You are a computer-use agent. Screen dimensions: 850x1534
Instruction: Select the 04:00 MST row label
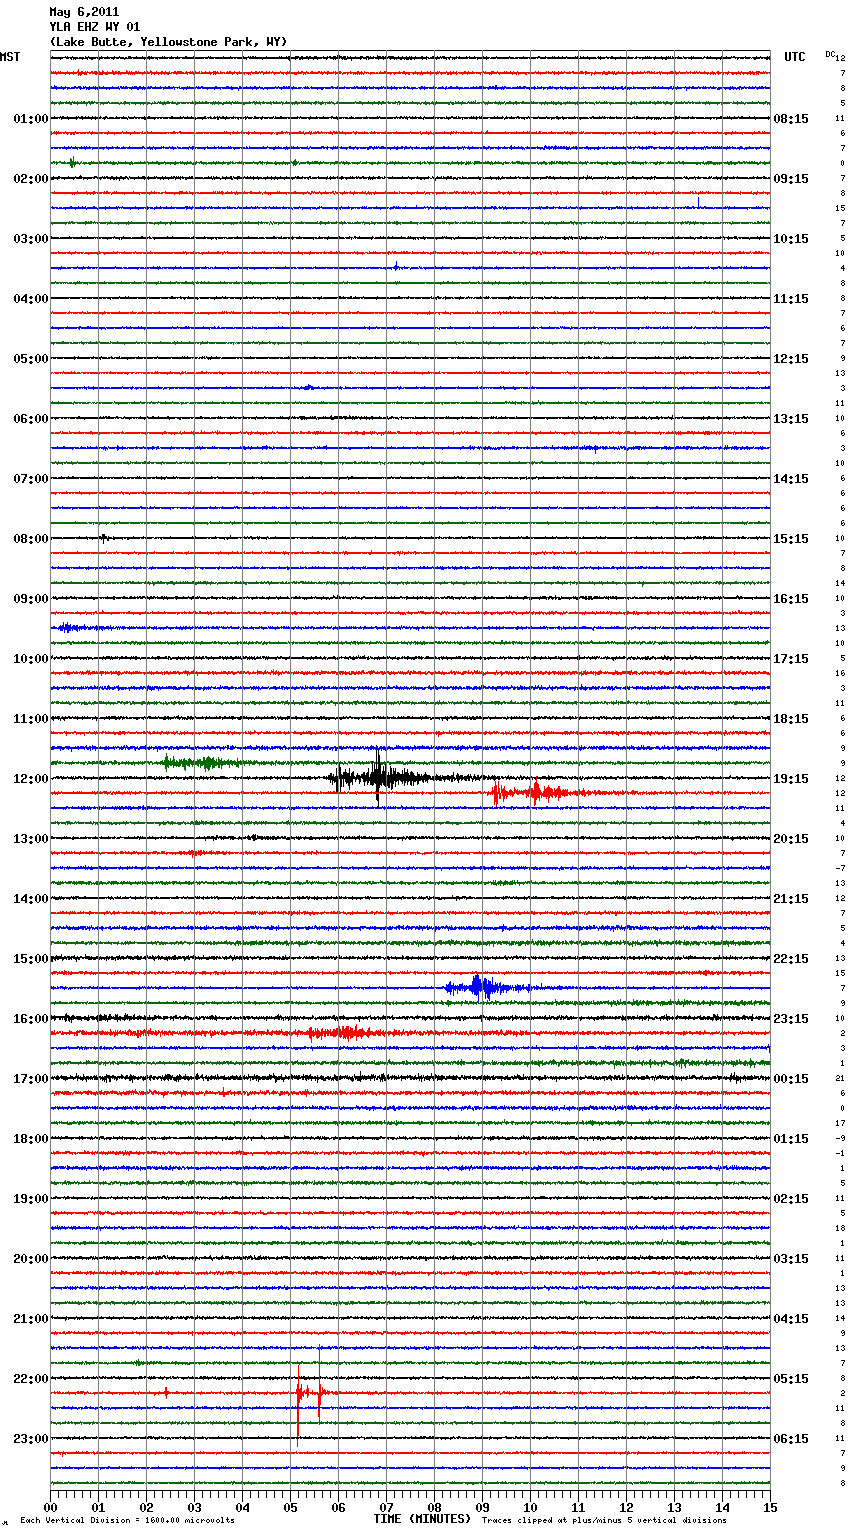click(x=31, y=299)
